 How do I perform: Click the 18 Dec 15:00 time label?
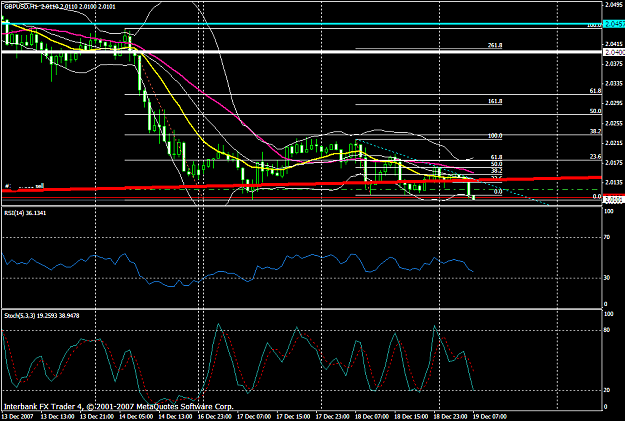click(411, 417)
